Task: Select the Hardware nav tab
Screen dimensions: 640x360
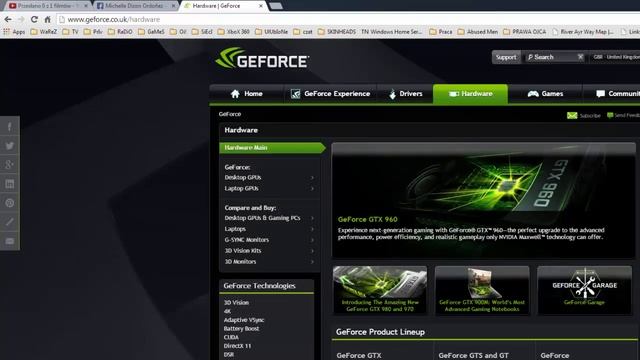Action: pos(471,94)
